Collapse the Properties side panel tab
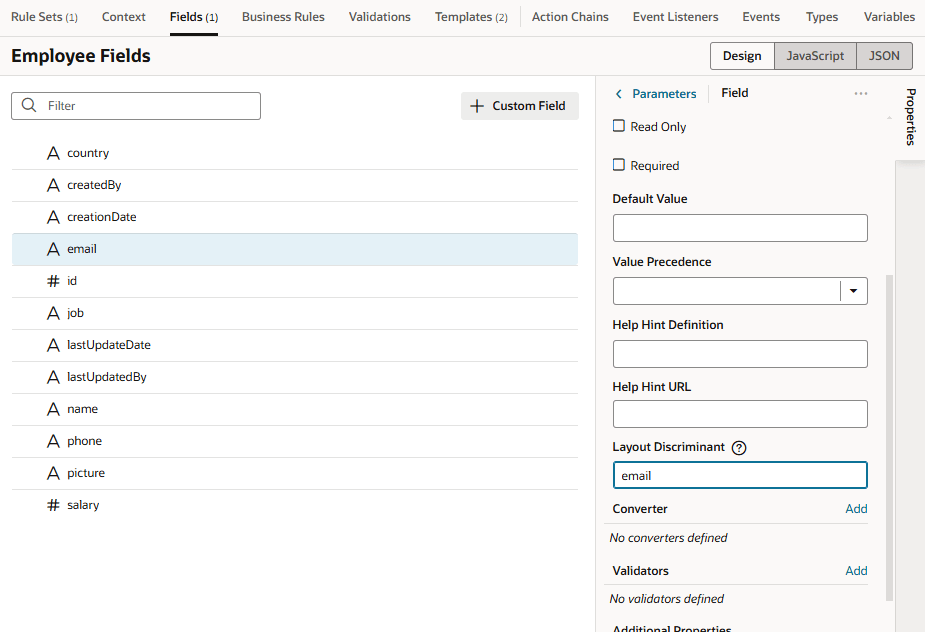 [x=910, y=117]
